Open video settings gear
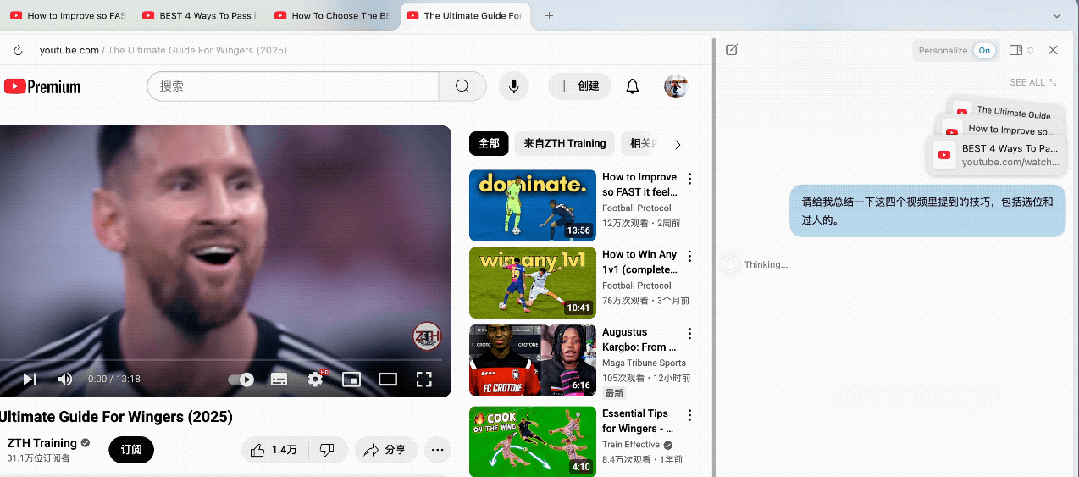 pyautogui.click(x=315, y=379)
